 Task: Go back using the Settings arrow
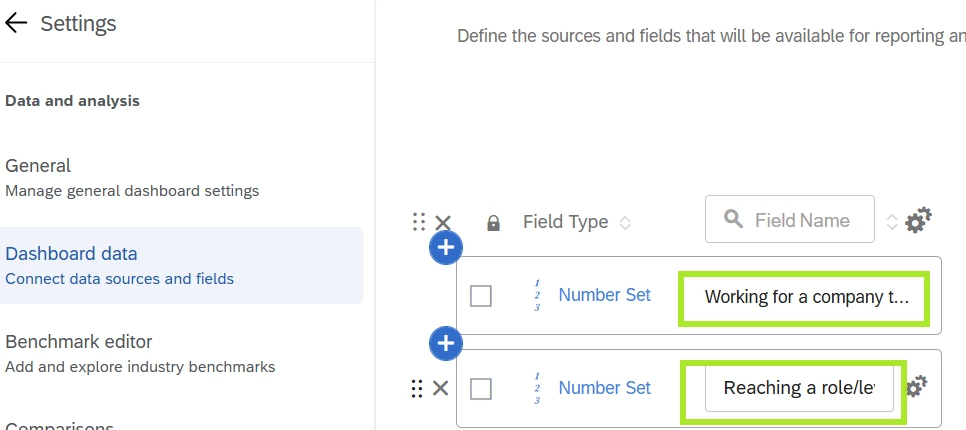pos(16,23)
